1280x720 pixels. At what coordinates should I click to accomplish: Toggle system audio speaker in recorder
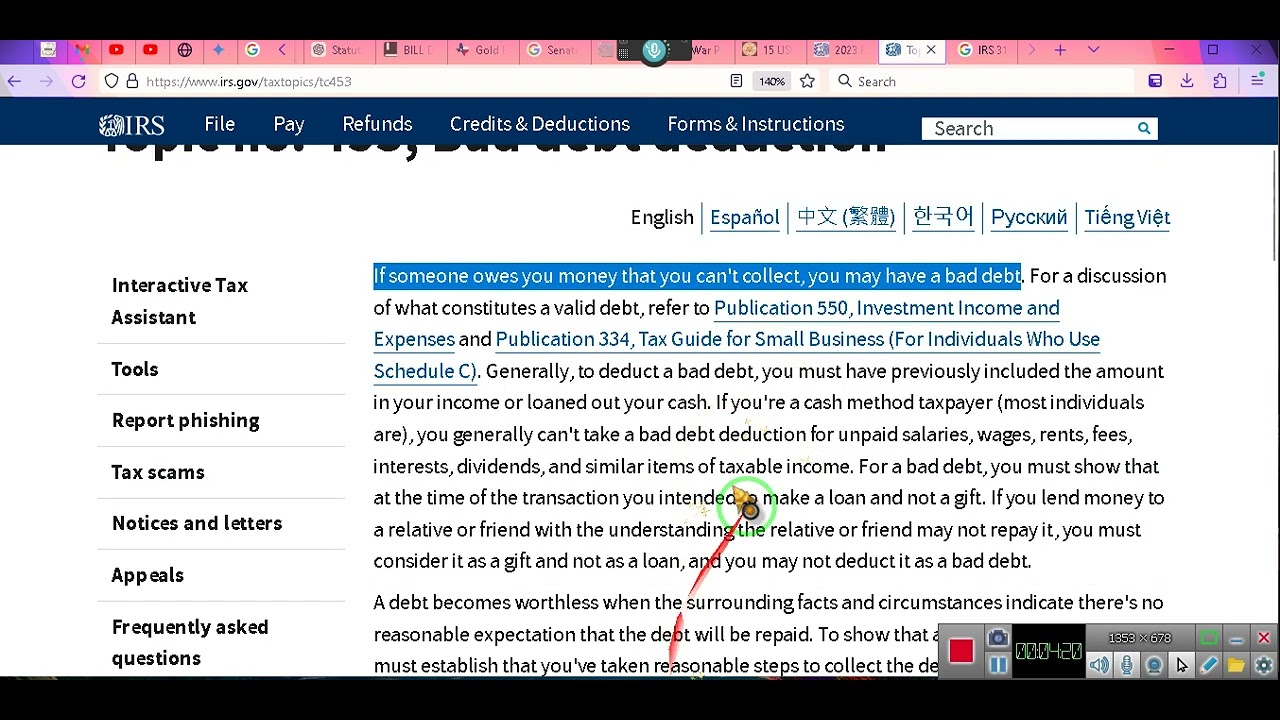(1100, 665)
